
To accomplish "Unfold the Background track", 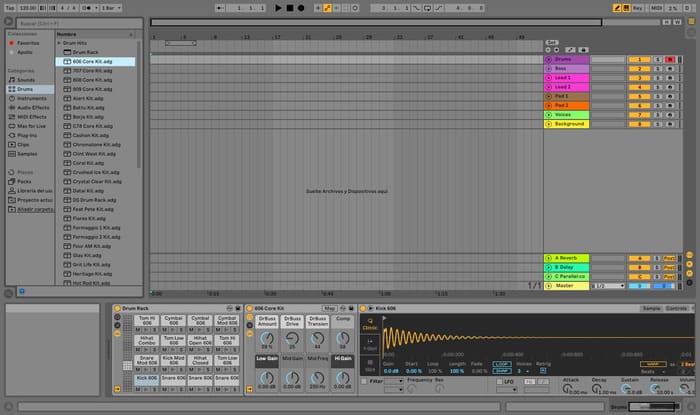I will (549, 124).
